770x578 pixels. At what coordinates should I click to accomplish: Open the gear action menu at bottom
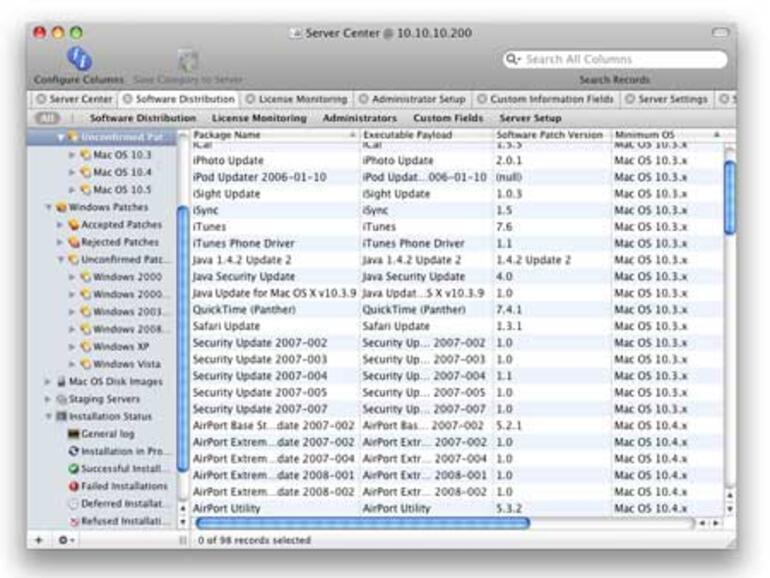[66, 540]
